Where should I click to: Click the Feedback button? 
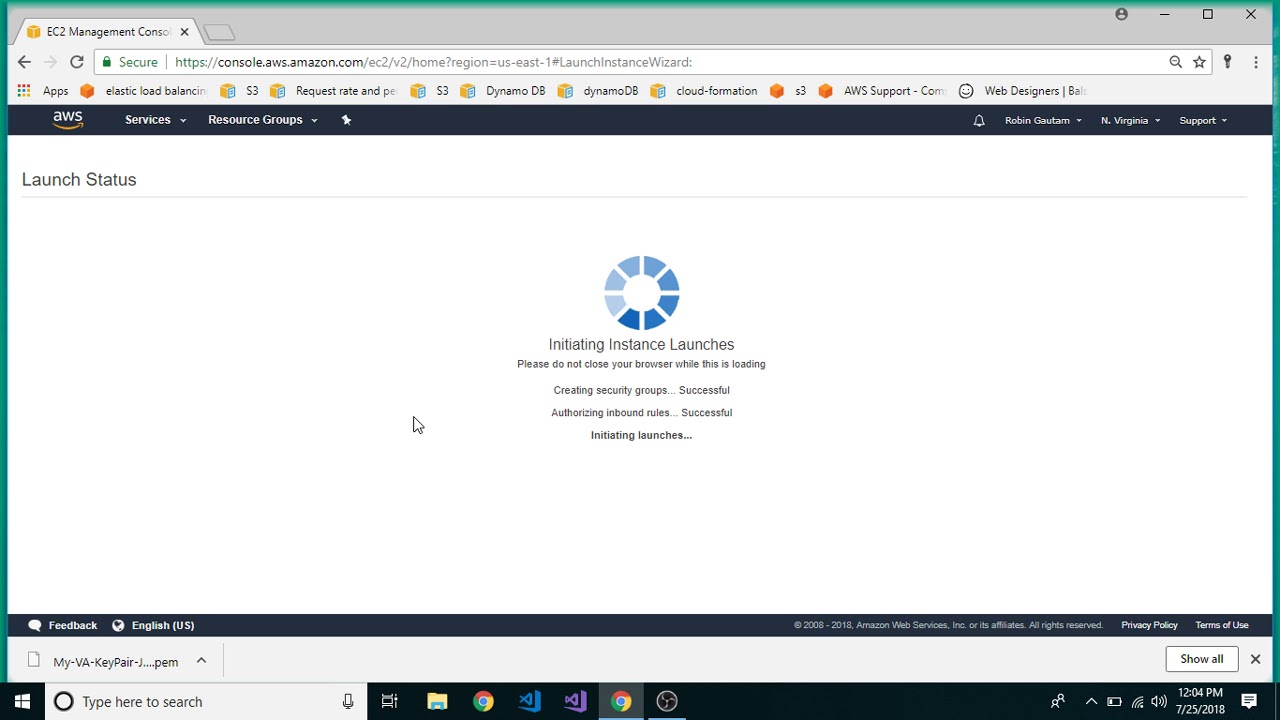coord(63,625)
